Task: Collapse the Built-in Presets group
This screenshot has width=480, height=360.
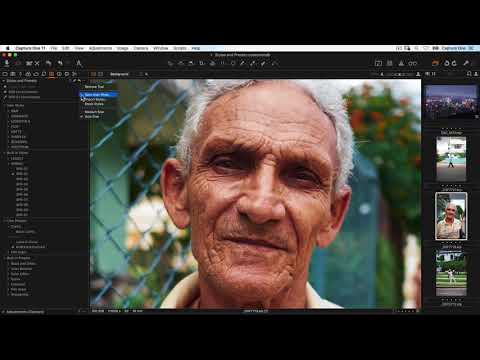Action: (x=4, y=258)
